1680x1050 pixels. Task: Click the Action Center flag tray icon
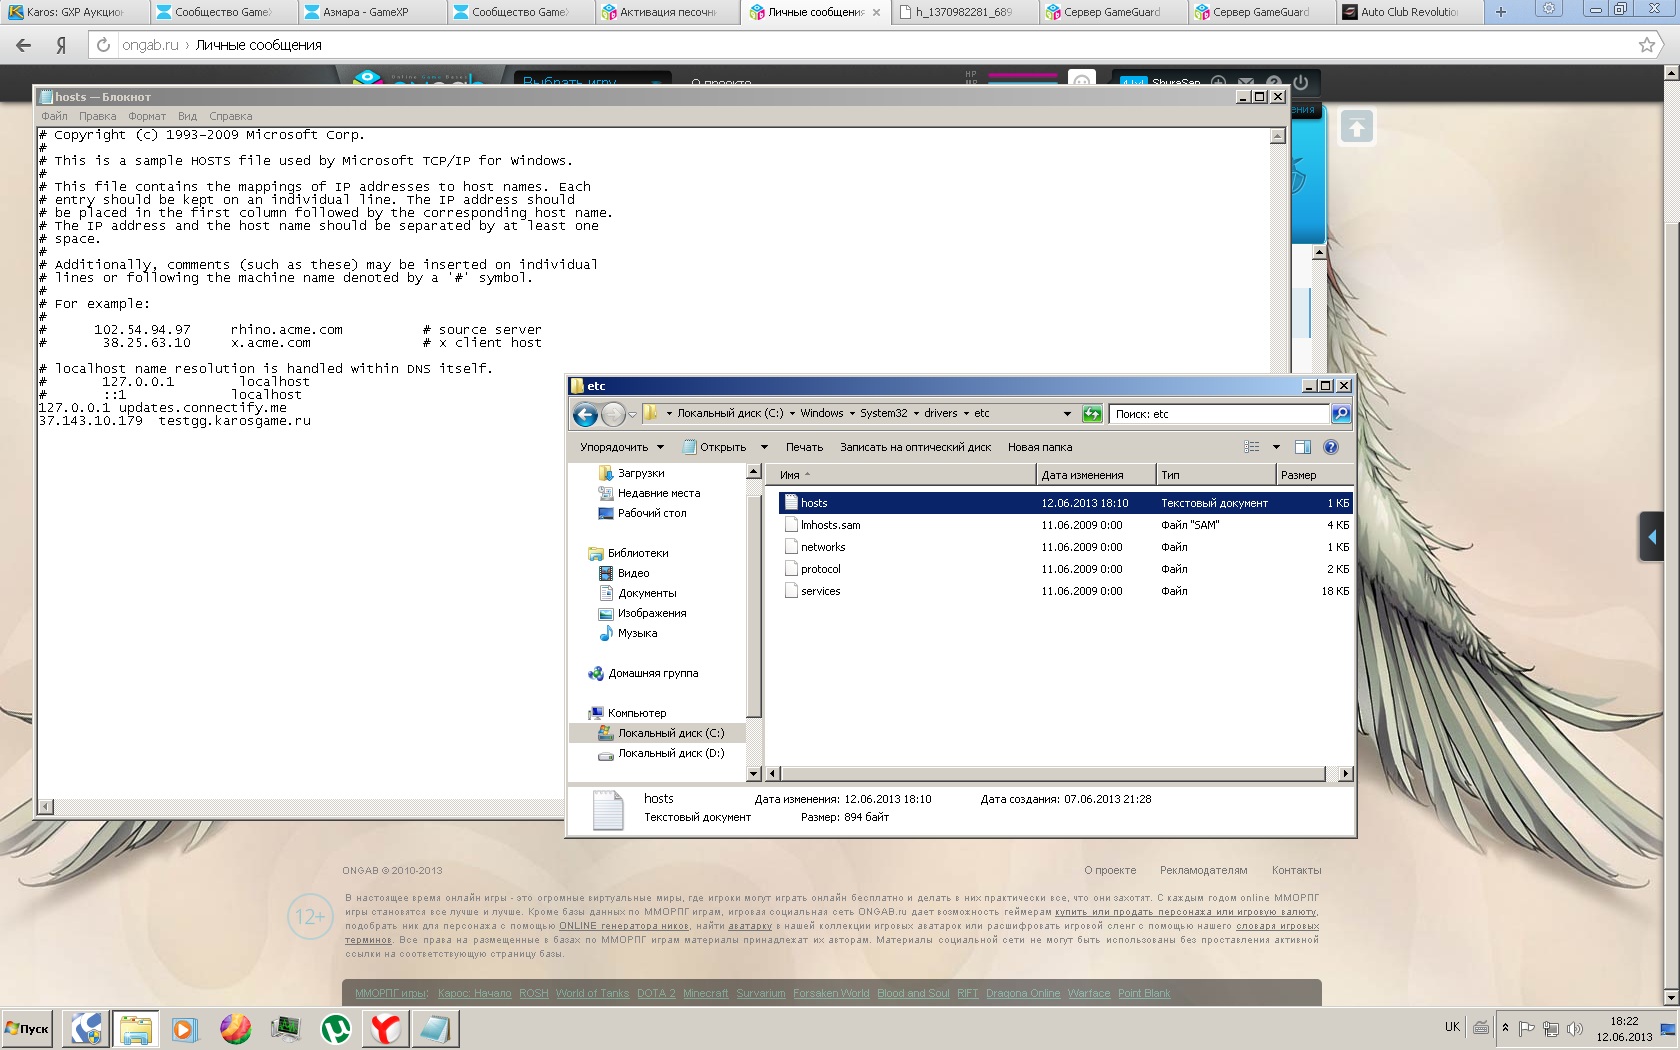(1527, 1028)
